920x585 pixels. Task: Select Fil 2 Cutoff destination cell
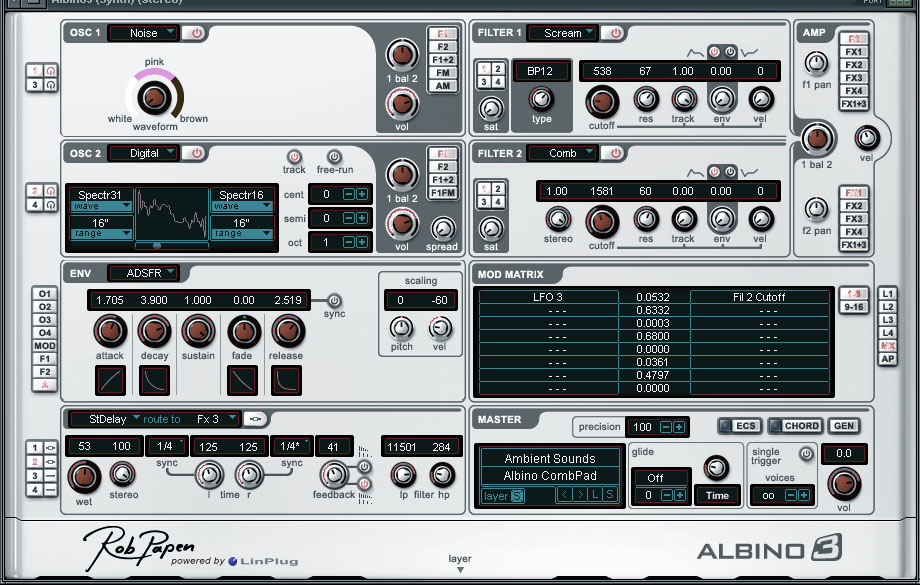[x=759, y=297]
